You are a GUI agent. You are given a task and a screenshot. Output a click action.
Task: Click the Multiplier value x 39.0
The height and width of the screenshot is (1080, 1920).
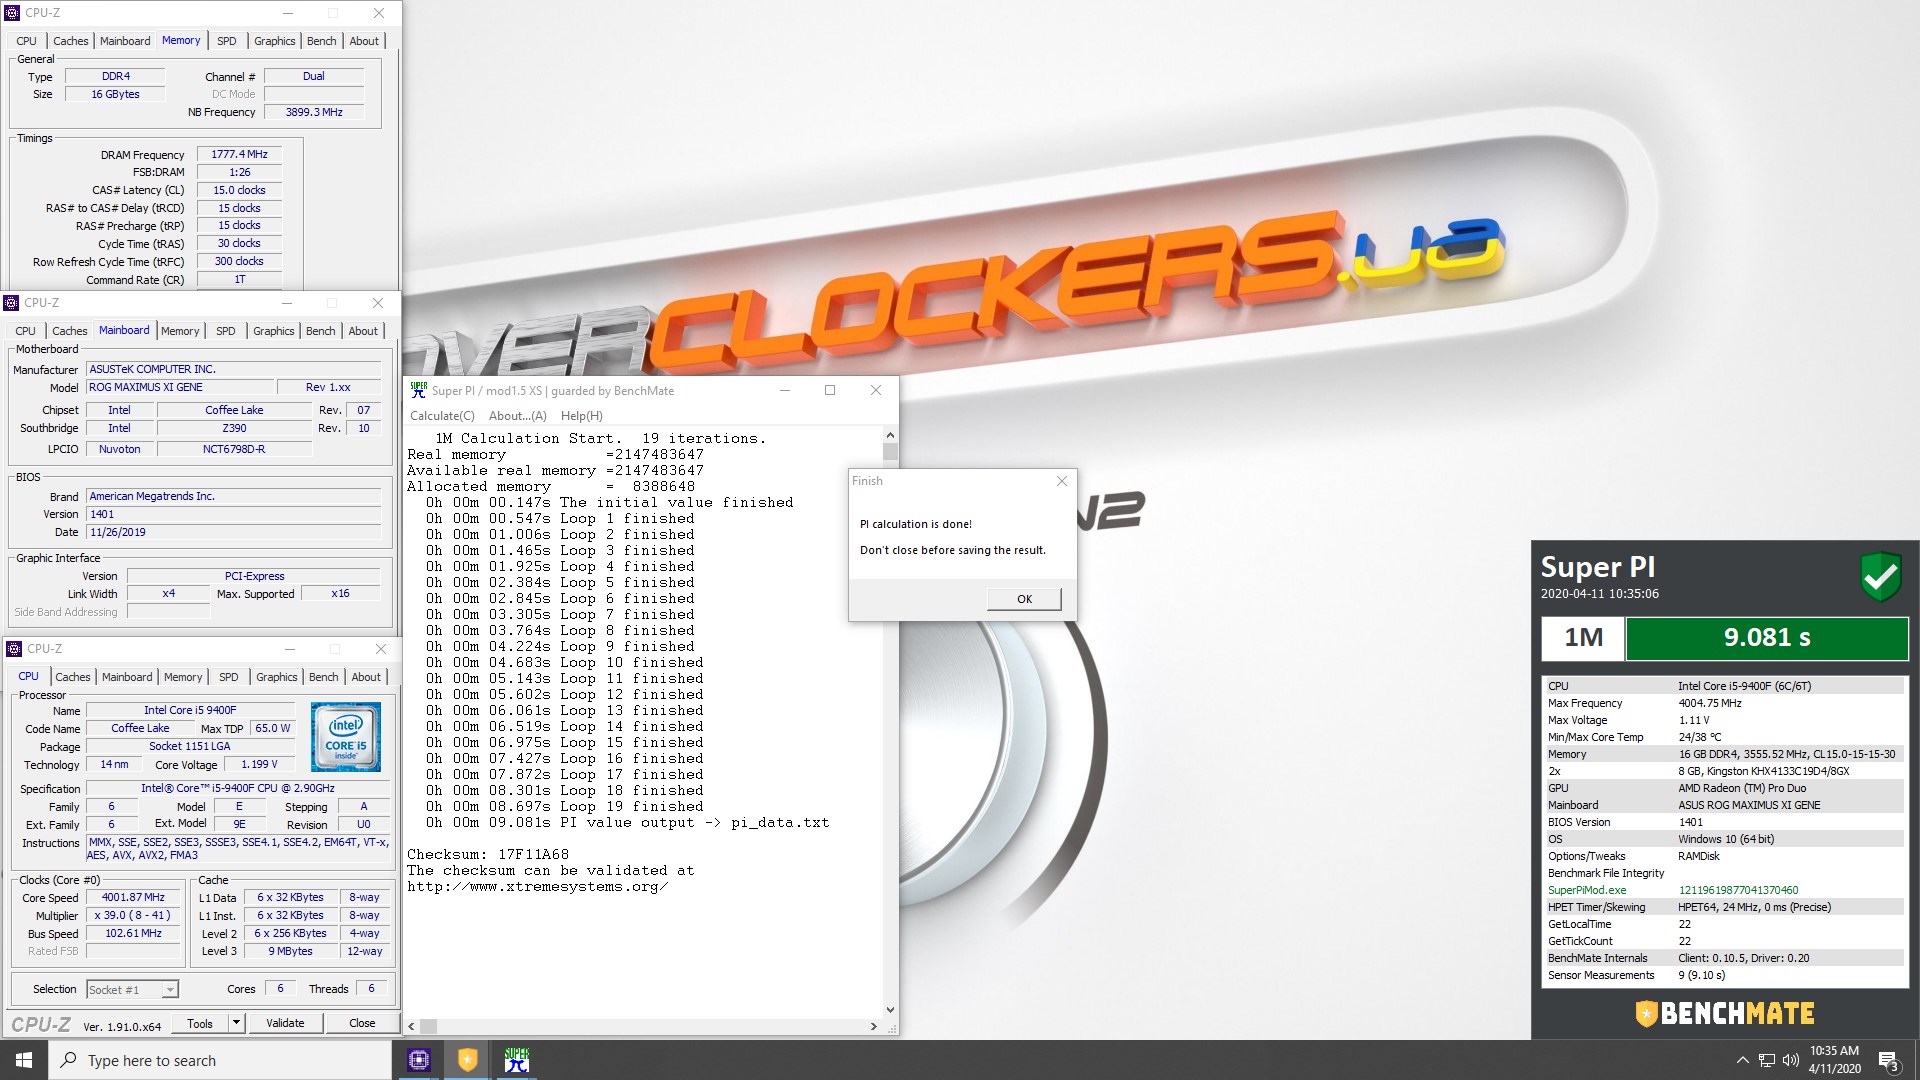point(133,916)
